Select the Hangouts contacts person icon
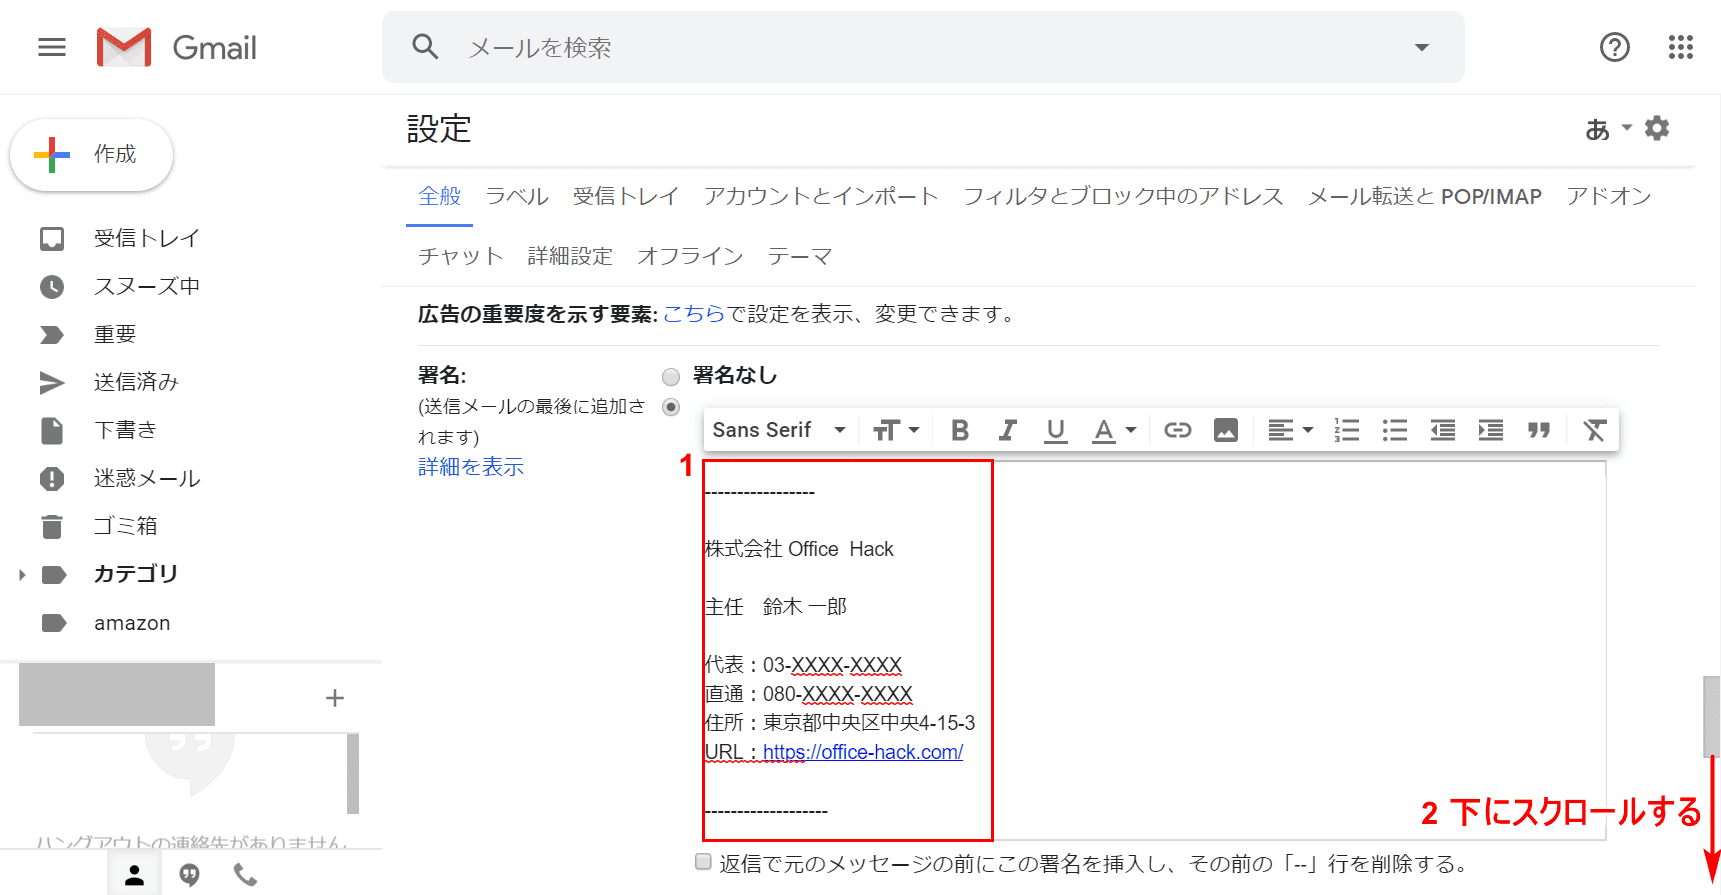 (x=134, y=876)
